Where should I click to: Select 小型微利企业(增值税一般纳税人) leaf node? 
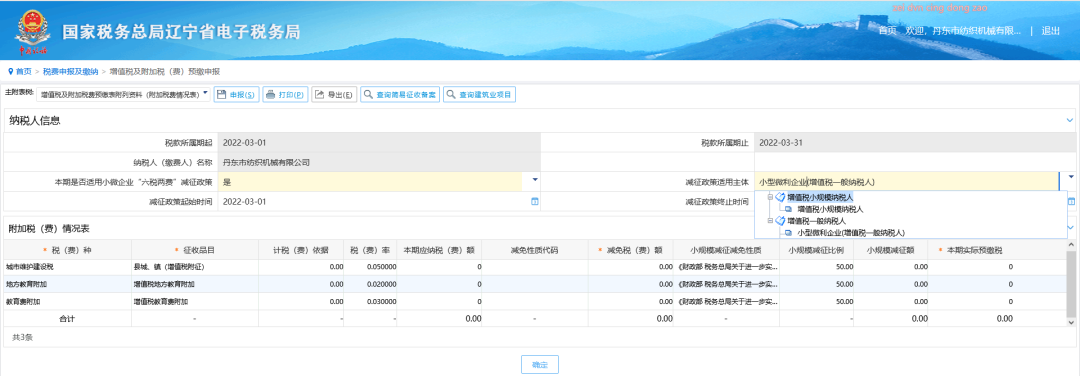851,233
